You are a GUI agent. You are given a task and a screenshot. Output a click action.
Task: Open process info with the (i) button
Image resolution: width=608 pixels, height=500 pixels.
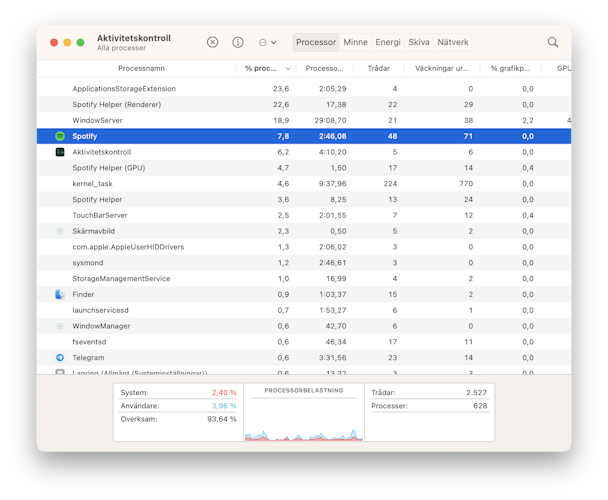pyautogui.click(x=238, y=42)
